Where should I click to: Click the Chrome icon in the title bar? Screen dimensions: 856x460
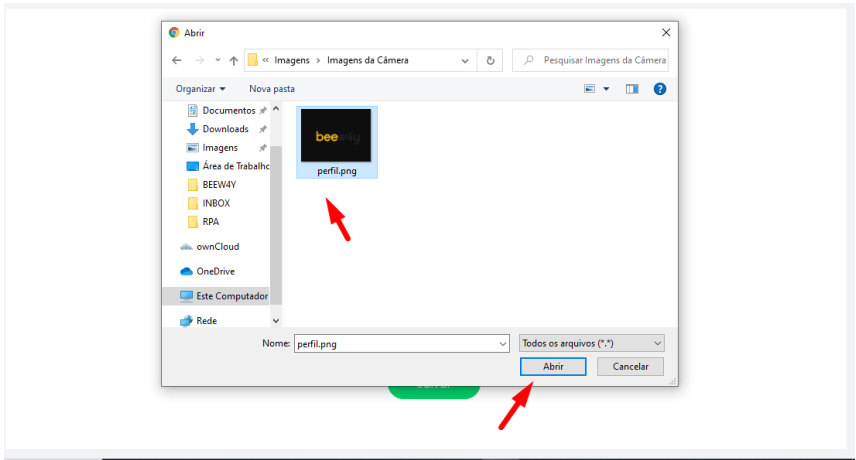pos(174,33)
